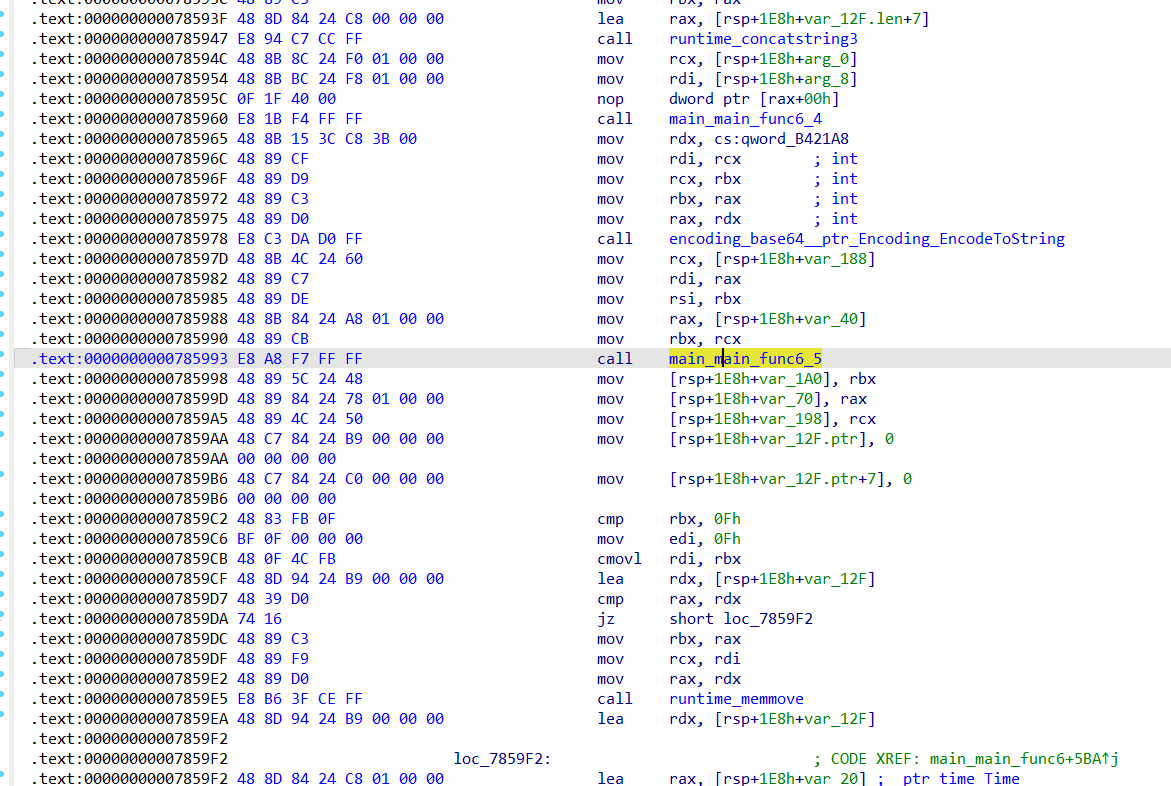This screenshot has width=1171, height=786.
Task: Click address .text:00000000007859DA
Action: pos(129,619)
